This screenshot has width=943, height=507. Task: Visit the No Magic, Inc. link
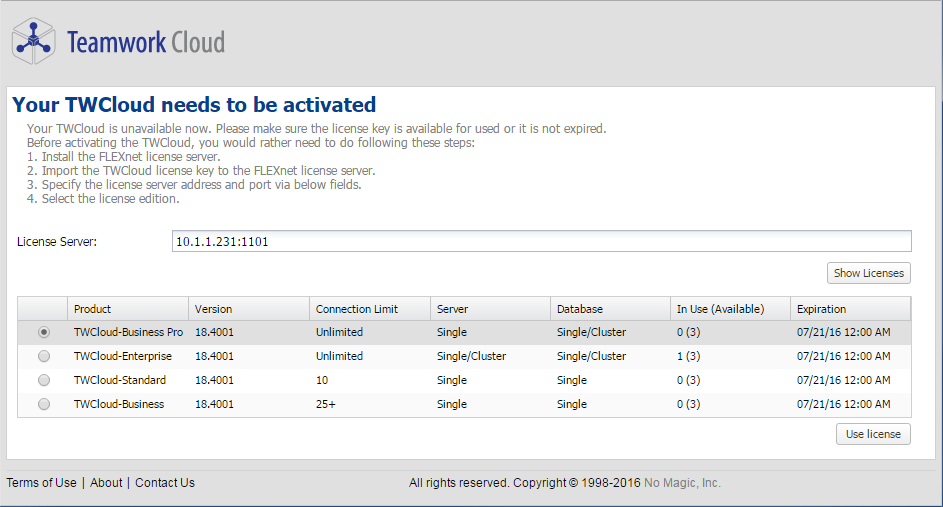pos(682,483)
